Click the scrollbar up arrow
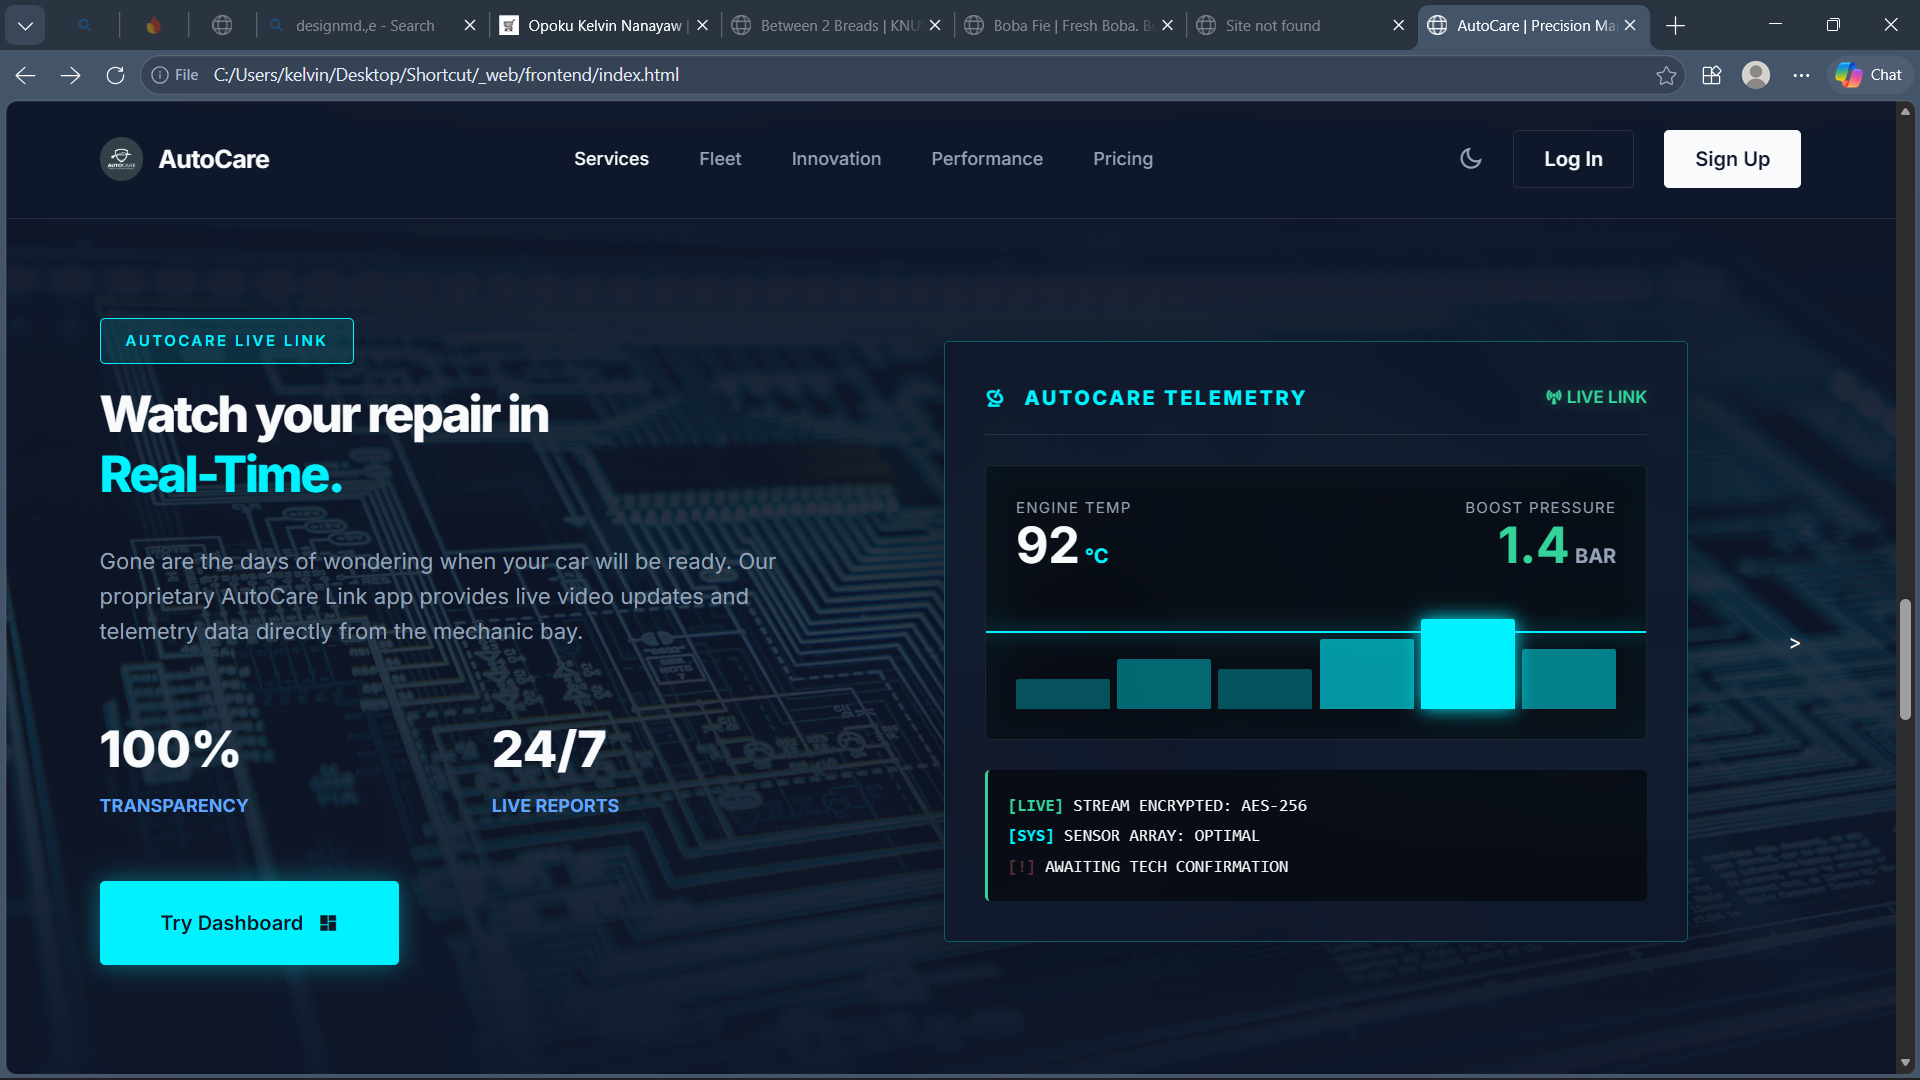 (x=1905, y=111)
